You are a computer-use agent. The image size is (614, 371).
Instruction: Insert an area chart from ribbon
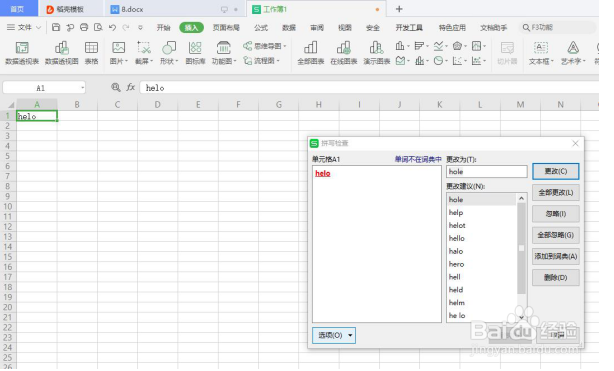tap(402, 61)
